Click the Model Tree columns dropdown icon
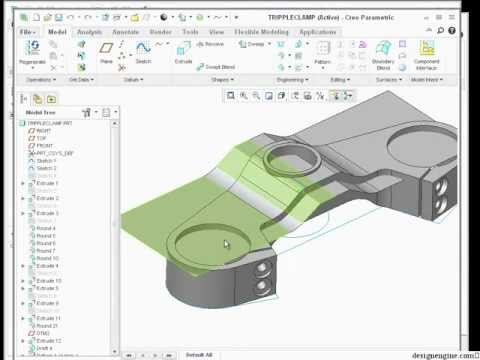This screenshot has width=480, height=360. [106, 113]
